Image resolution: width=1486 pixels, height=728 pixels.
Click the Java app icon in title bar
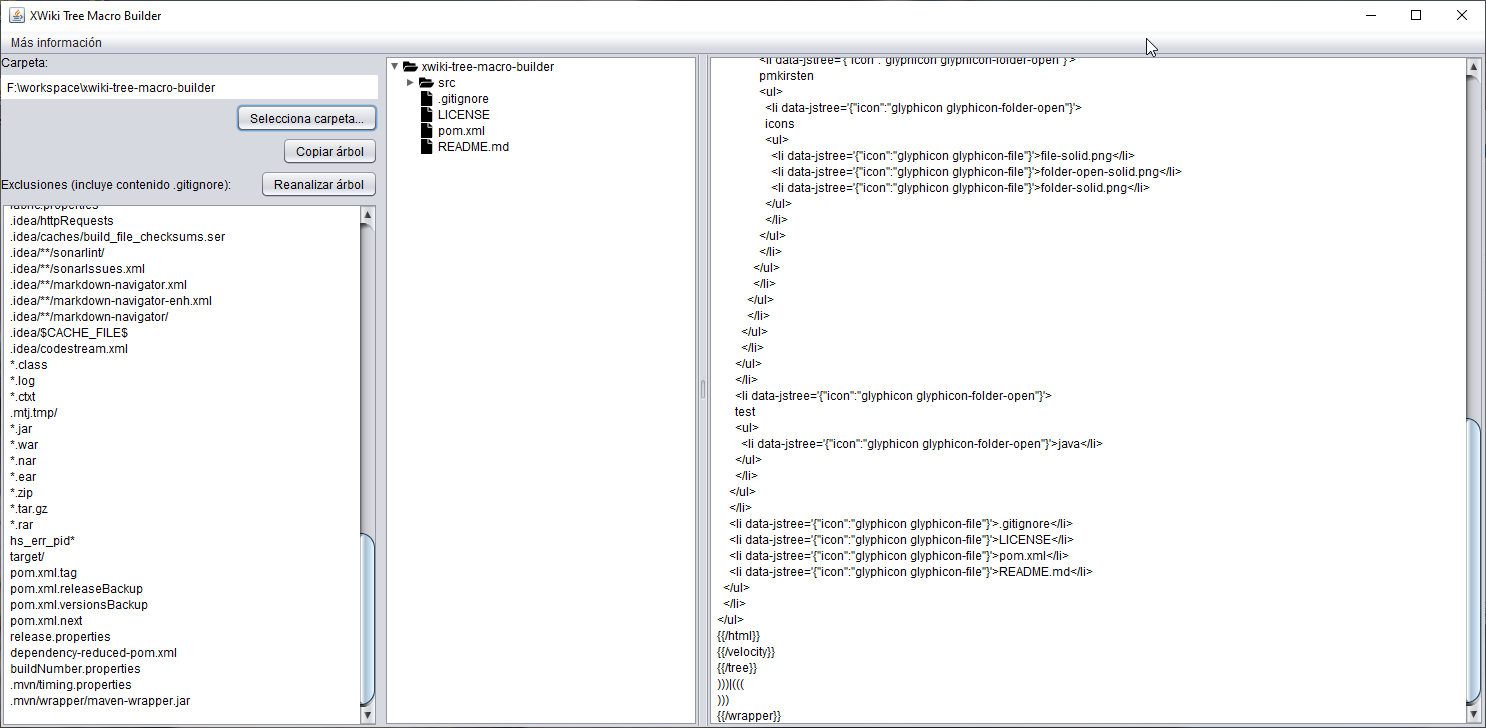[17, 16]
